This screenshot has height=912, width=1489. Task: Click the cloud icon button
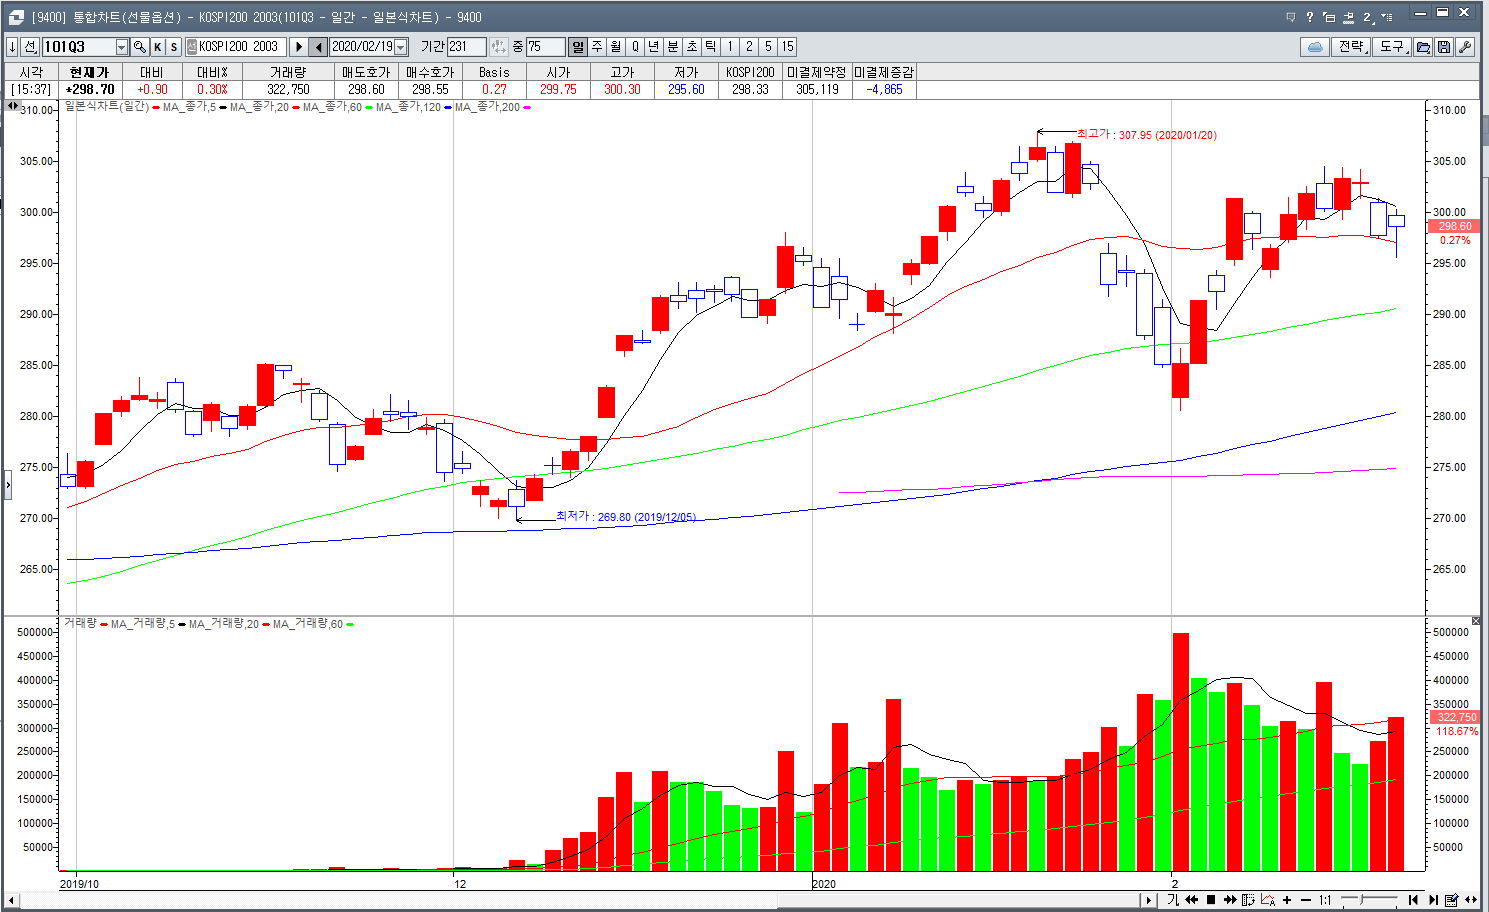click(x=1315, y=47)
